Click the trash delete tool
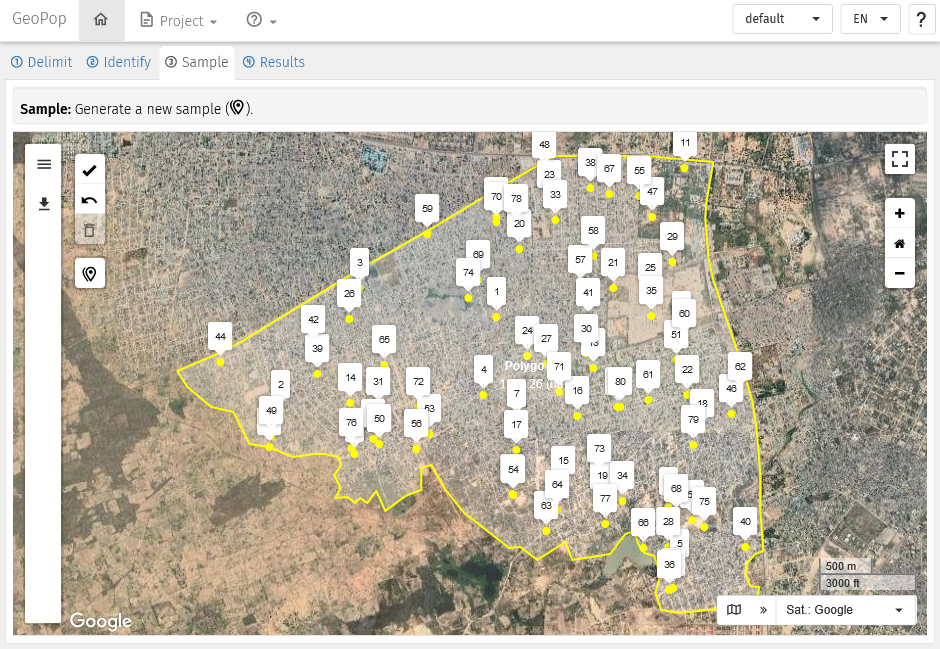 (90, 231)
